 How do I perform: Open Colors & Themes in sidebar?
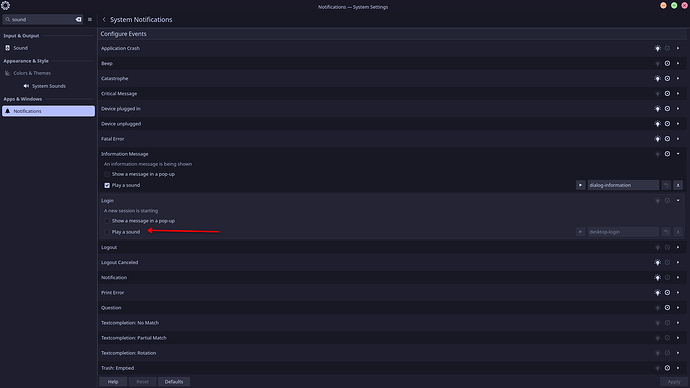48,73
